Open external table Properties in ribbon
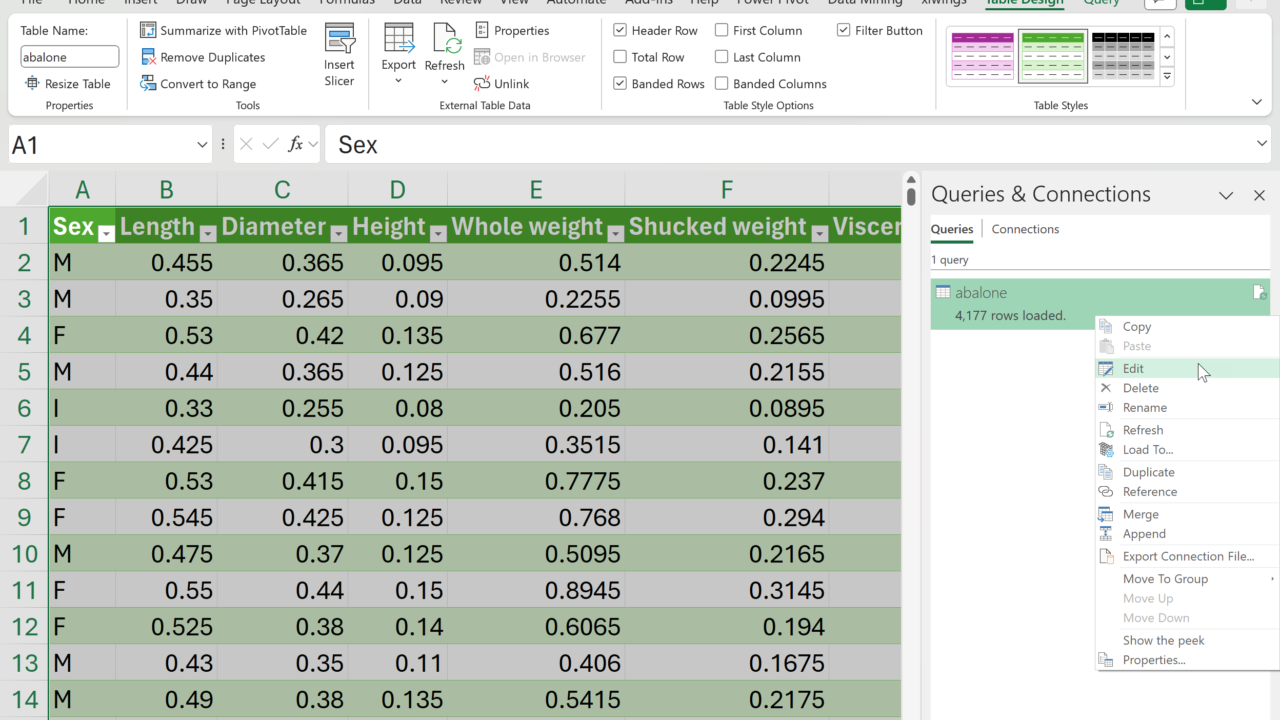Image resolution: width=1280 pixels, height=720 pixels. pos(512,31)
